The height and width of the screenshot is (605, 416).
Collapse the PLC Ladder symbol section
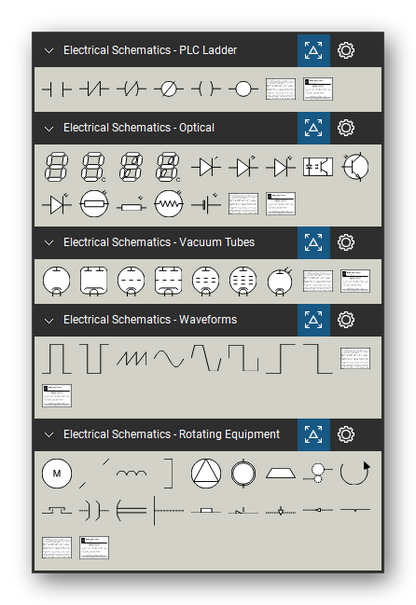tap(49, 51)
